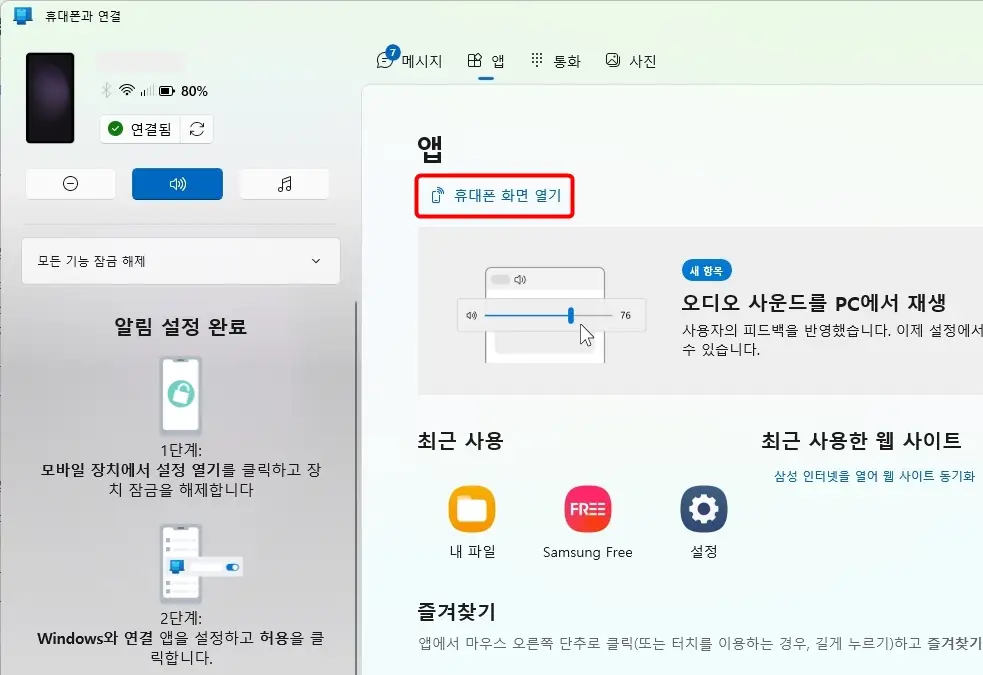Click the Wi-Fi signal icon
This screenshot has height=675, width=983.
[x=125, y=90]
